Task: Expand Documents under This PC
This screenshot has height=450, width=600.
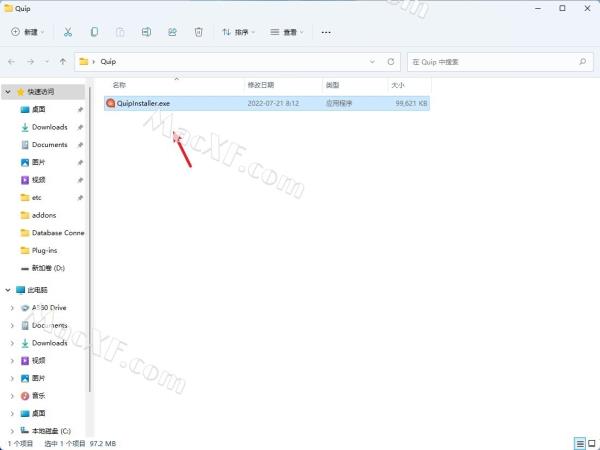Action: click(x=12, y=325)
